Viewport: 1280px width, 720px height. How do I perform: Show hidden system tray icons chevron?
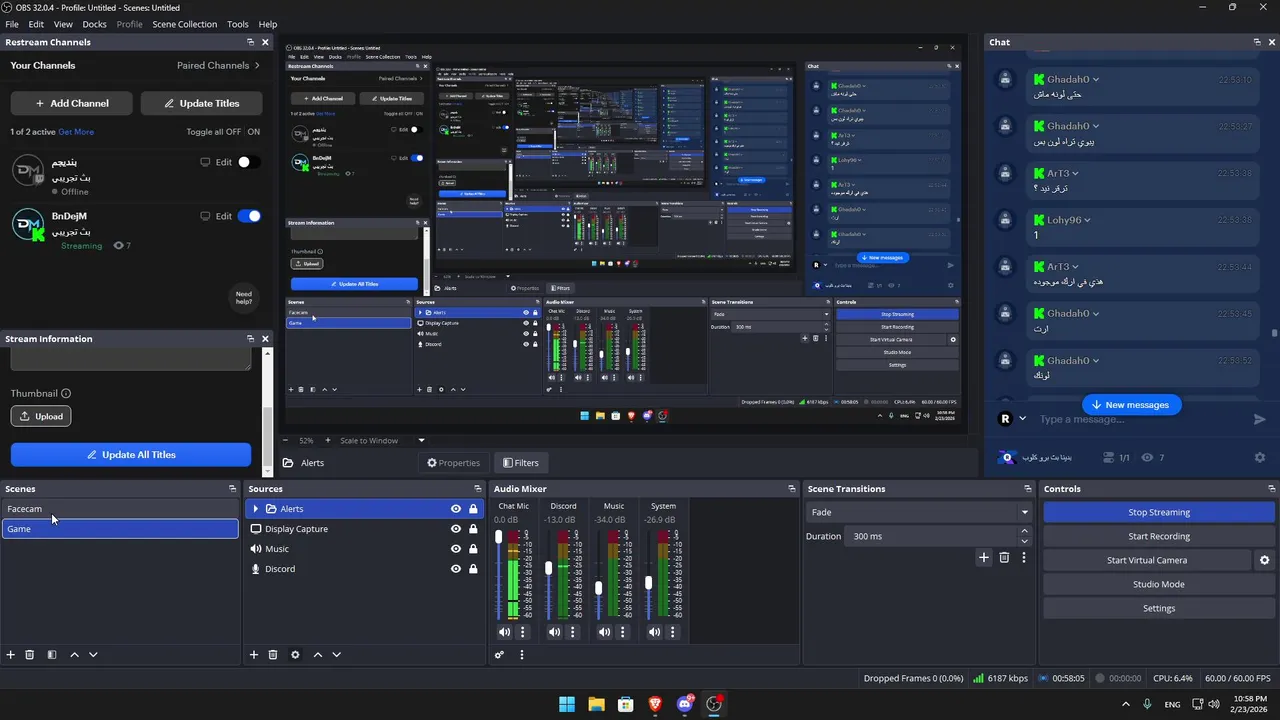click(x=1126, y=704)
